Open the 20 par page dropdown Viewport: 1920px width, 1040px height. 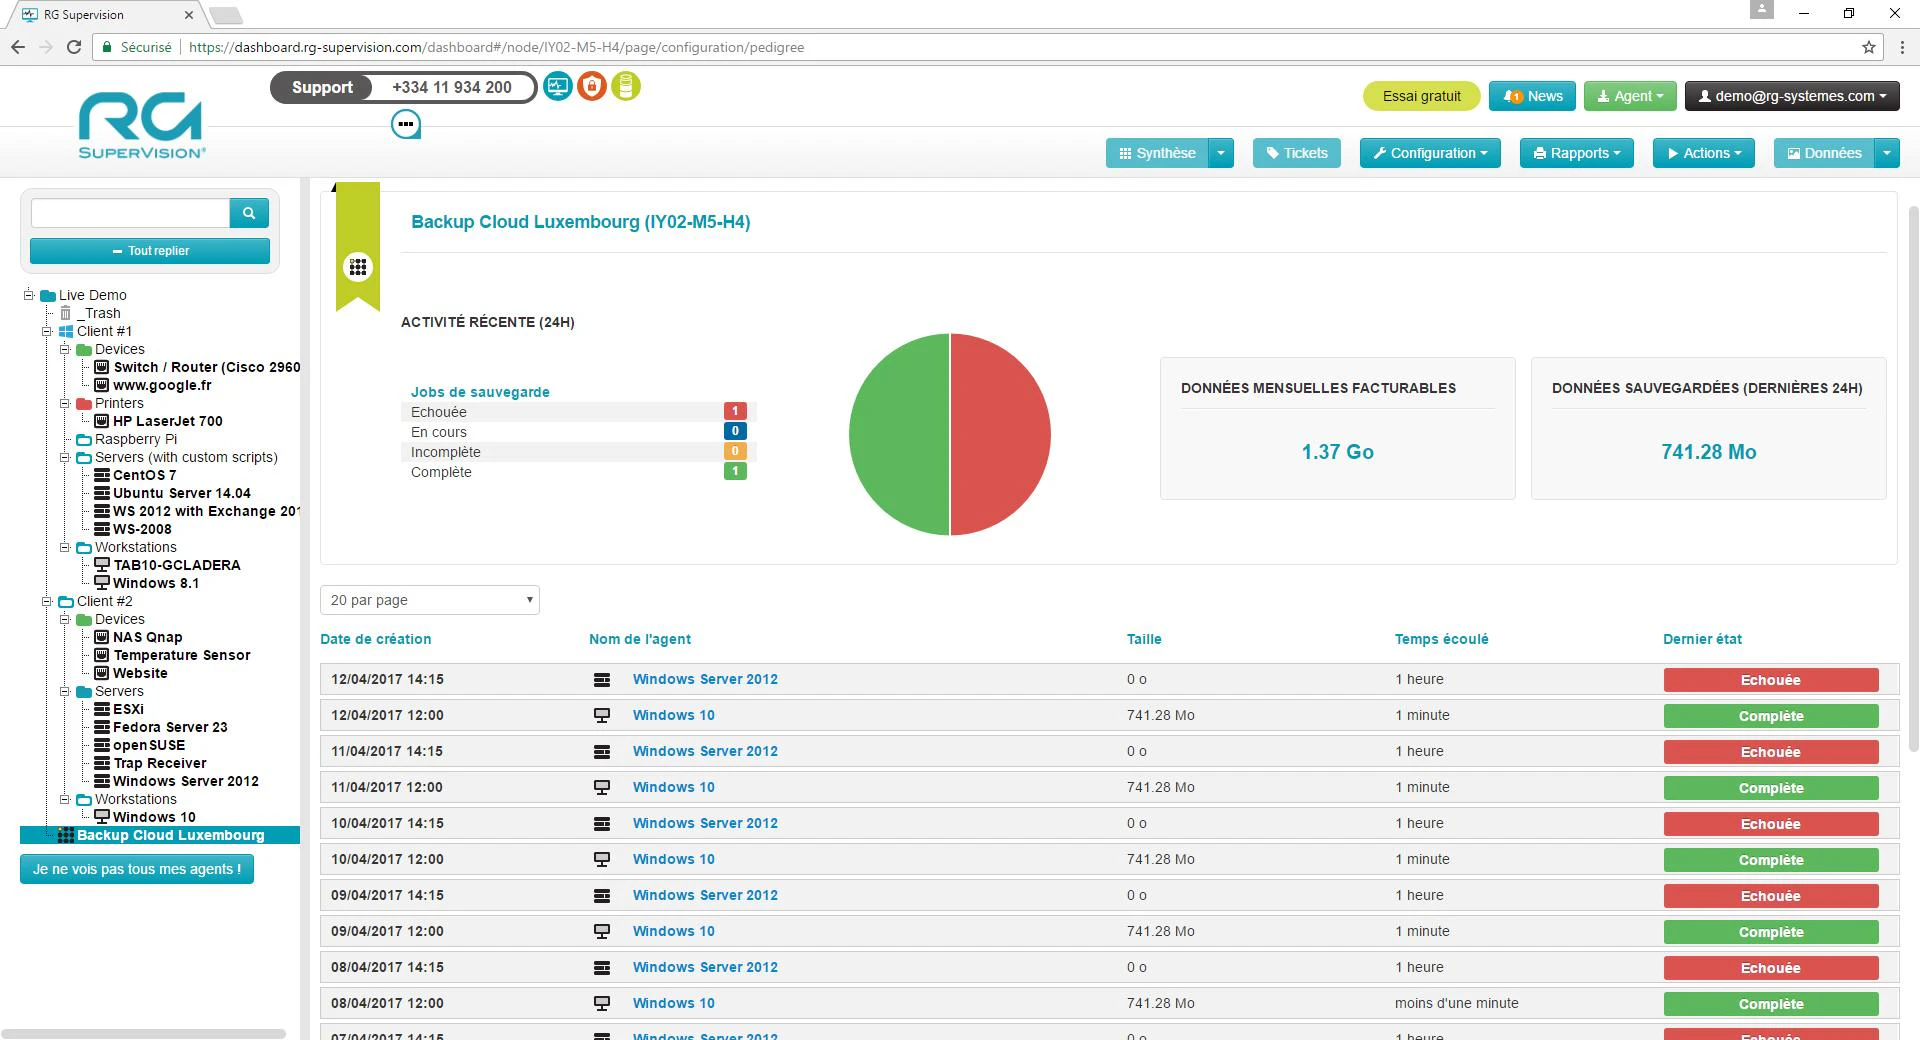point(430,600)
